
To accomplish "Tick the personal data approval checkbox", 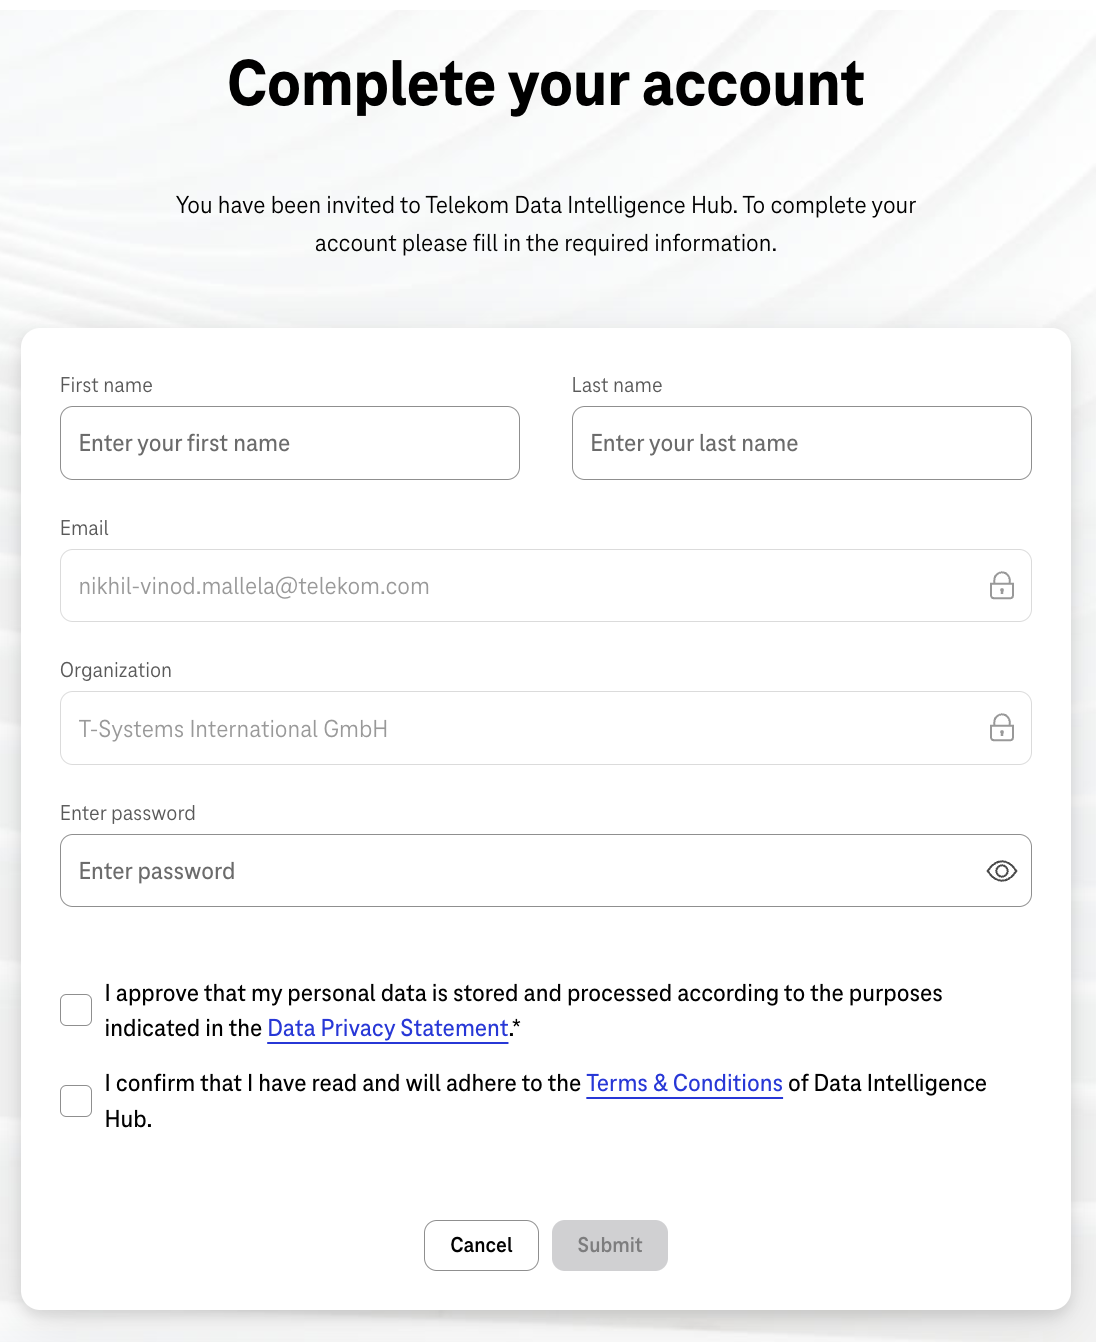I will pyautogui.click(x=76, y=1010).
